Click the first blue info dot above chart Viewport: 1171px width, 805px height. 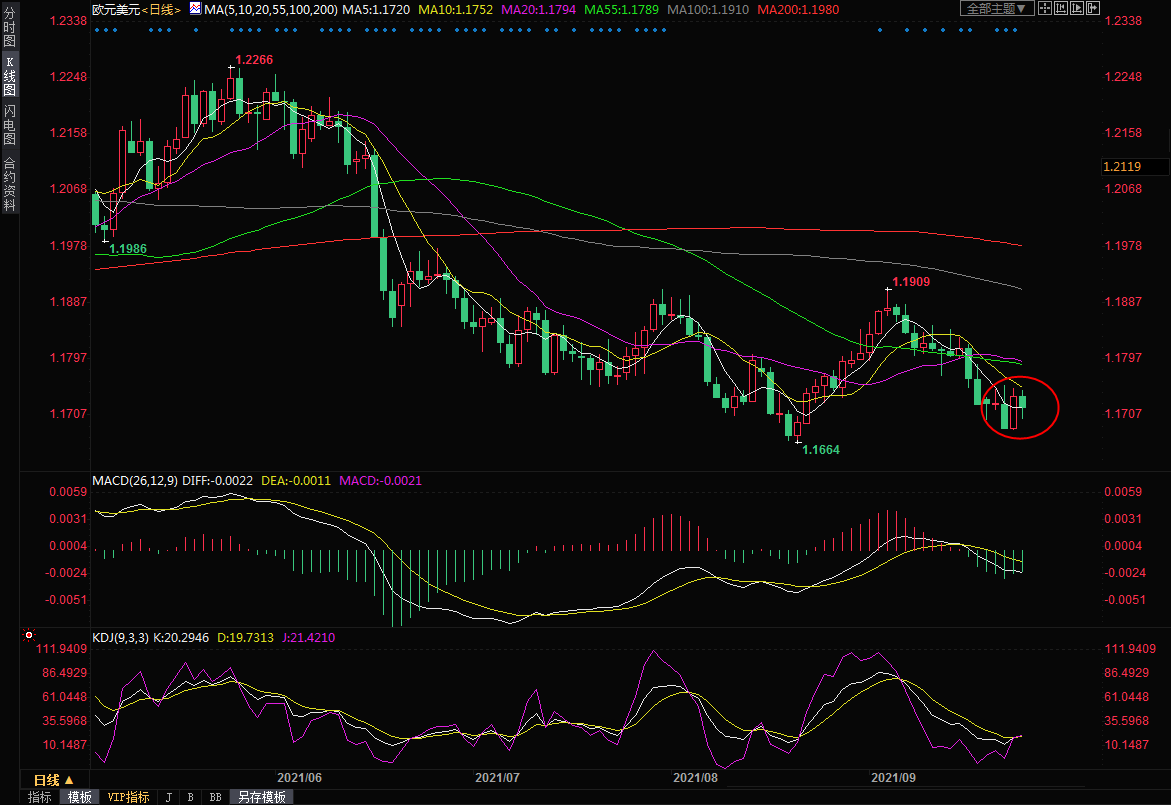pos(96,30)
